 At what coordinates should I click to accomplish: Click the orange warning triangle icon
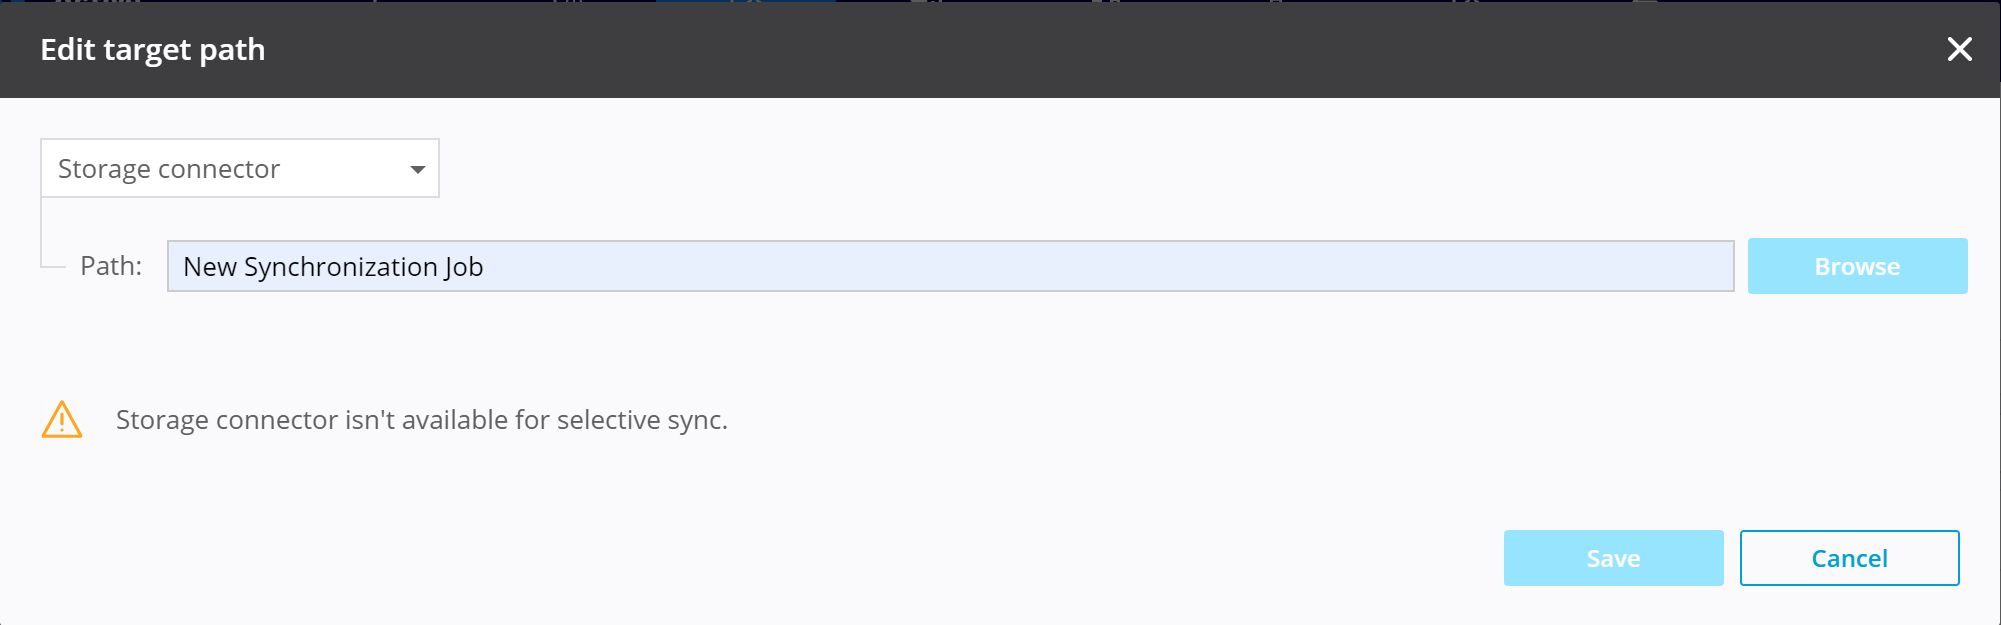62,420
